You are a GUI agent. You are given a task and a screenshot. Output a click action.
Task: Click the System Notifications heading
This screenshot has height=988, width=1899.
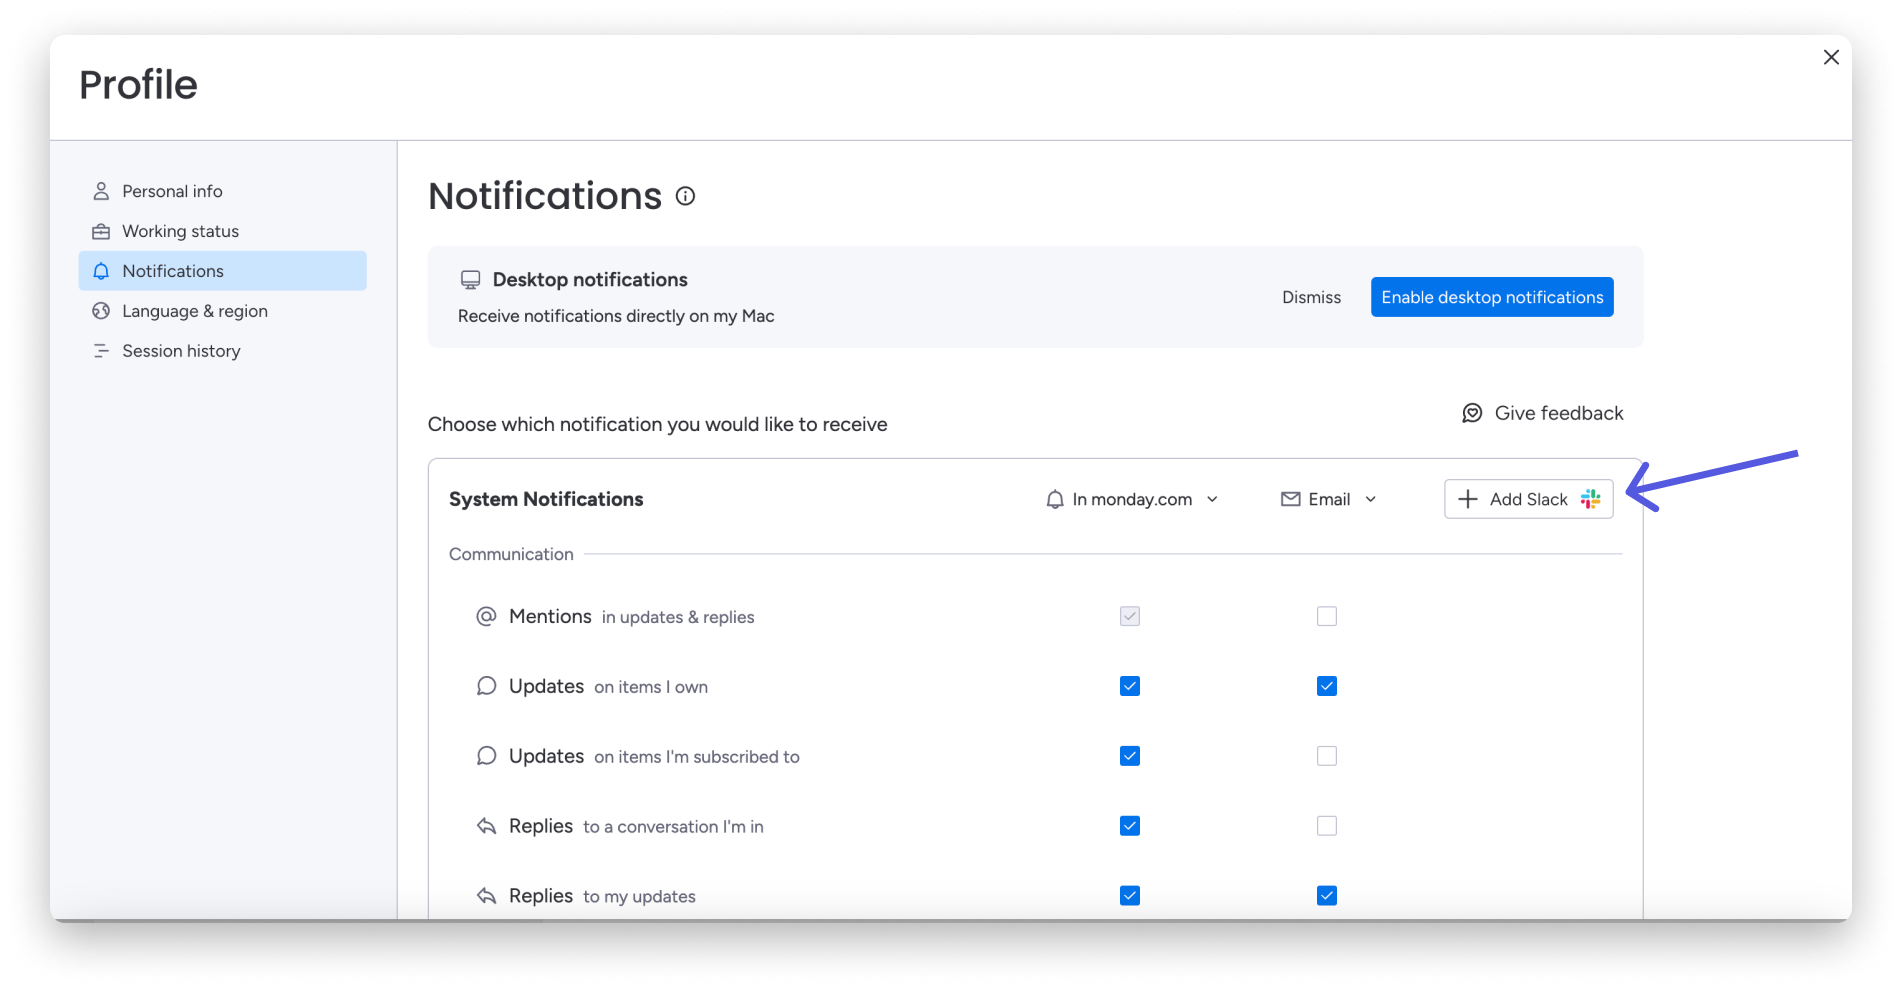click(546, 499)
